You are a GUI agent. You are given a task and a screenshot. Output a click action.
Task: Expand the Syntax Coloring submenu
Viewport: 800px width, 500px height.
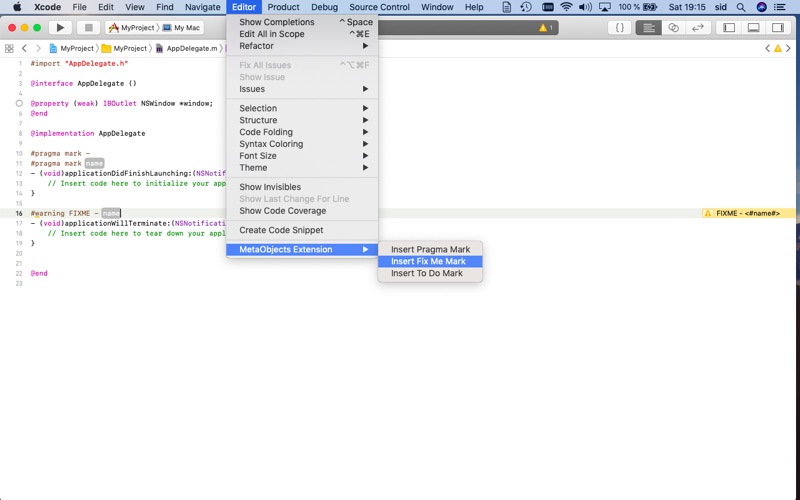(302, 144)
